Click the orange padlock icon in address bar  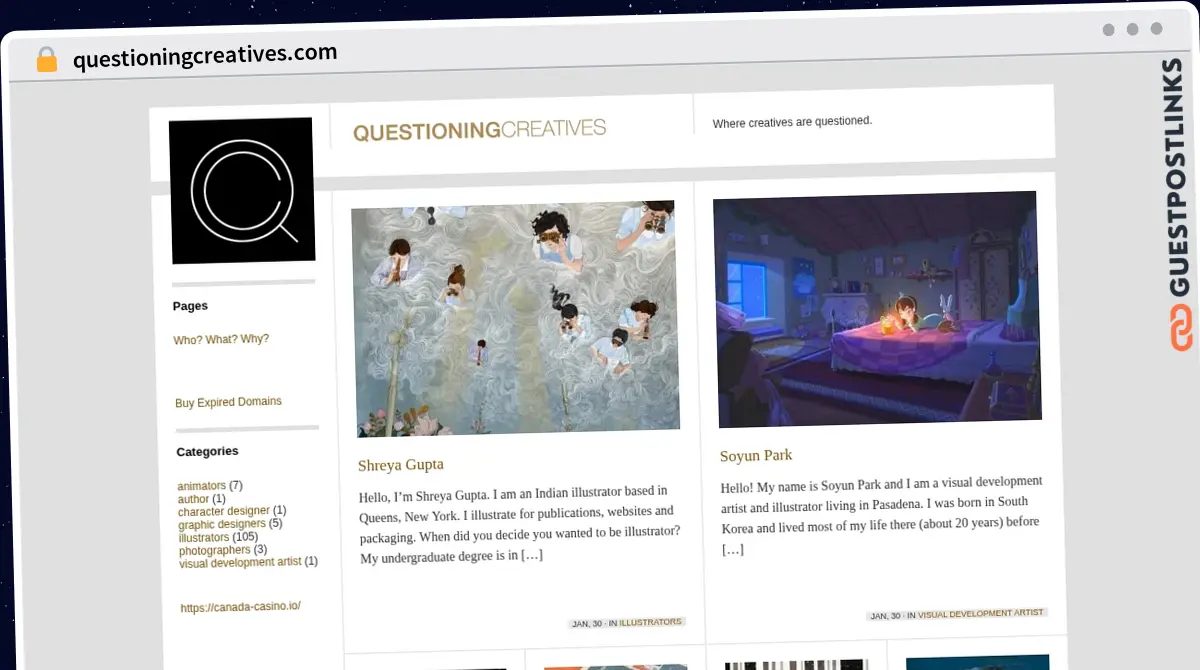click(47, 60)
